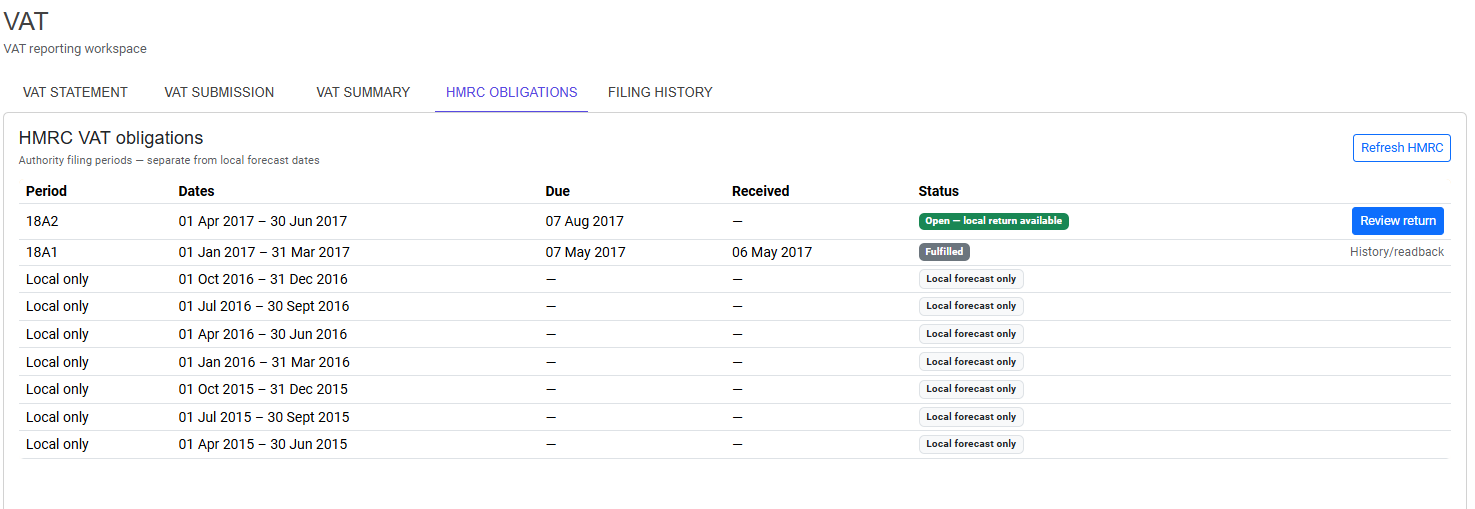Click the 18A1 period cell
The image size is (1475, 509).
[x=43, y=252]
